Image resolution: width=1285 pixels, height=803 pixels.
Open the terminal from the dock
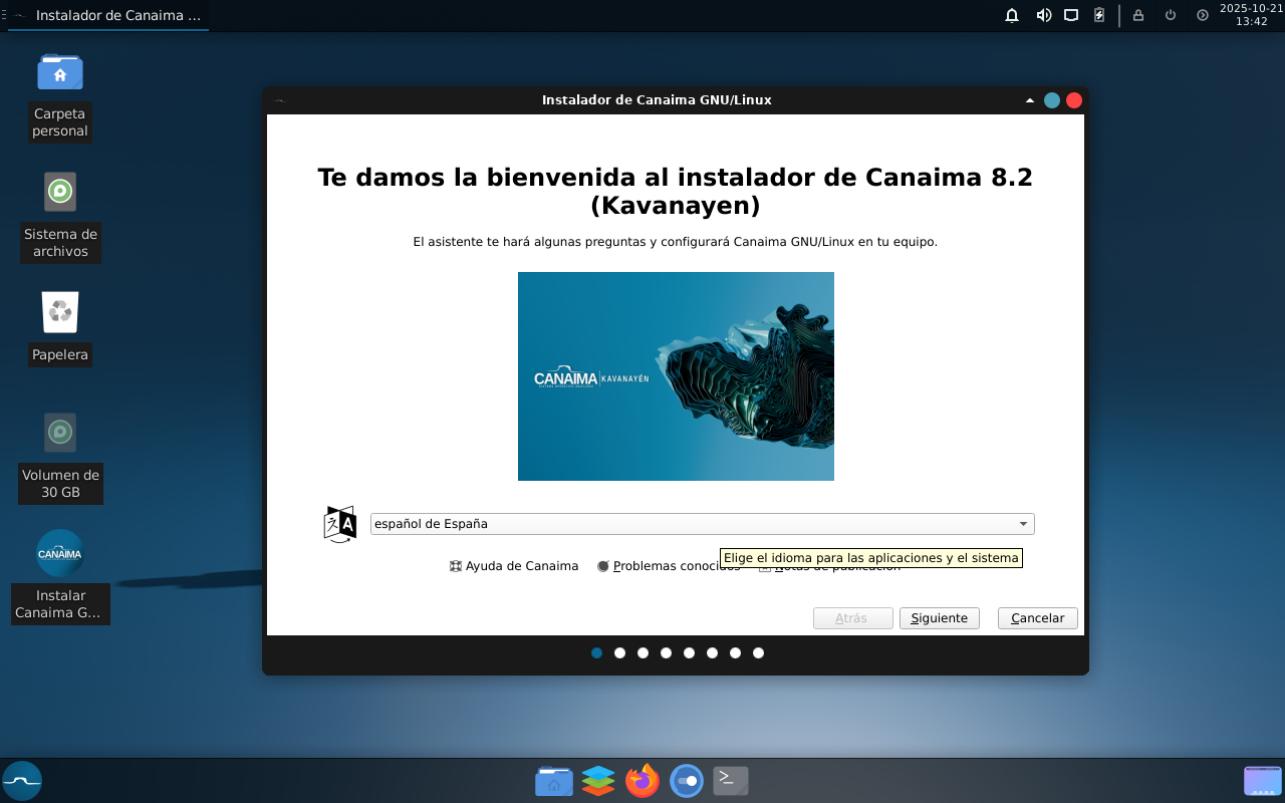(730, 780)
